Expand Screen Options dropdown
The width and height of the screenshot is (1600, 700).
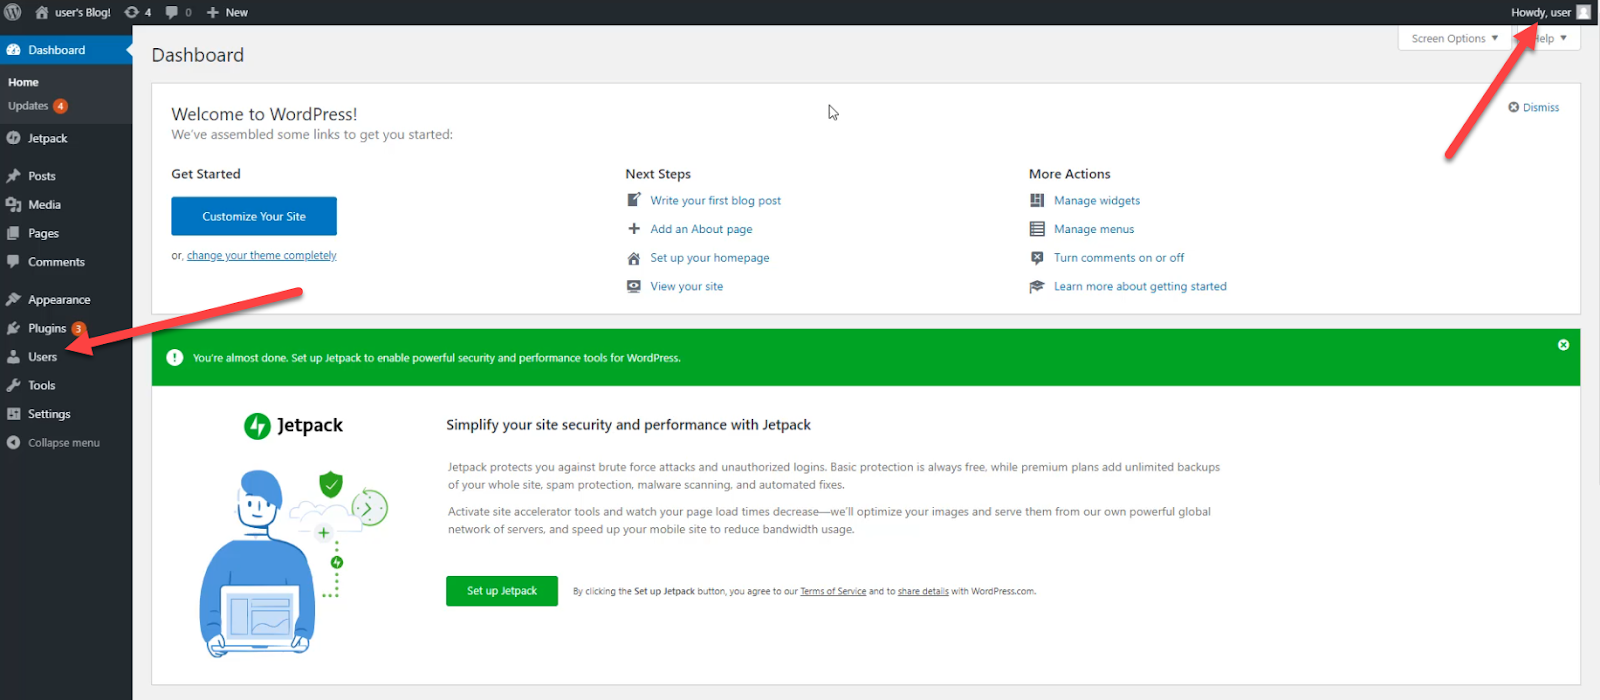coord(1455,38)
